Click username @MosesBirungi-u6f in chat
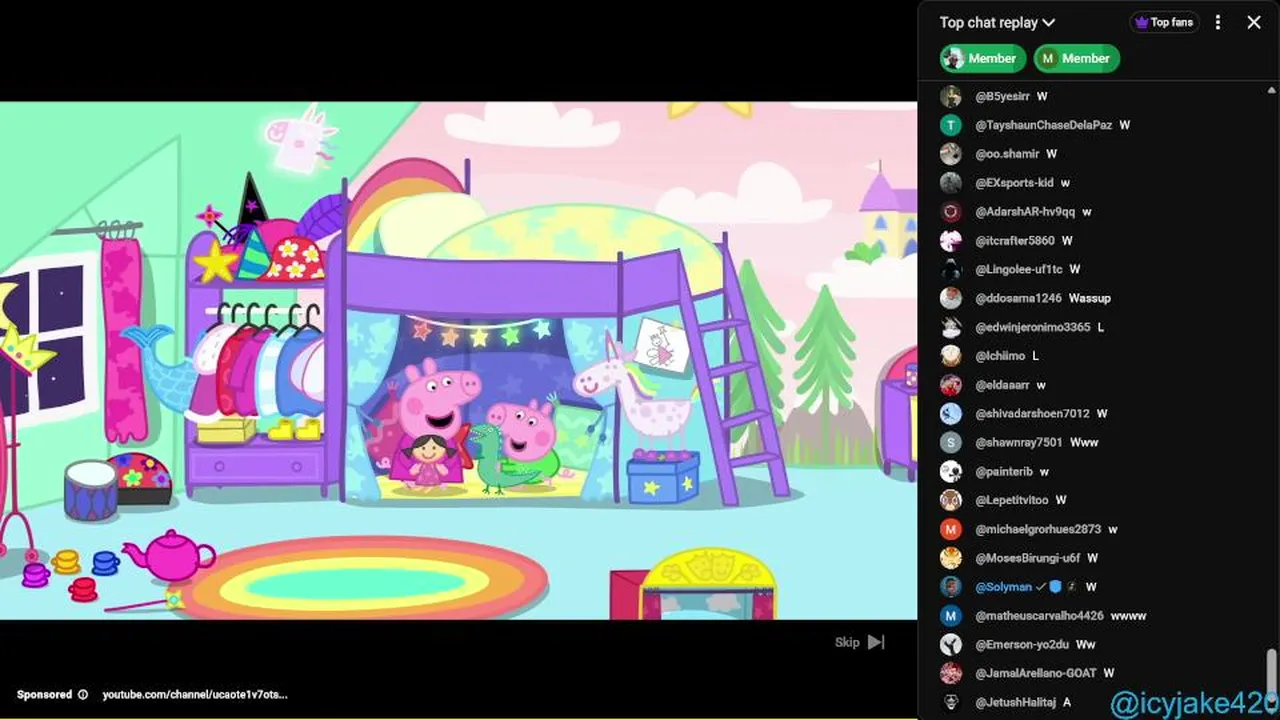 [1027, 558]
